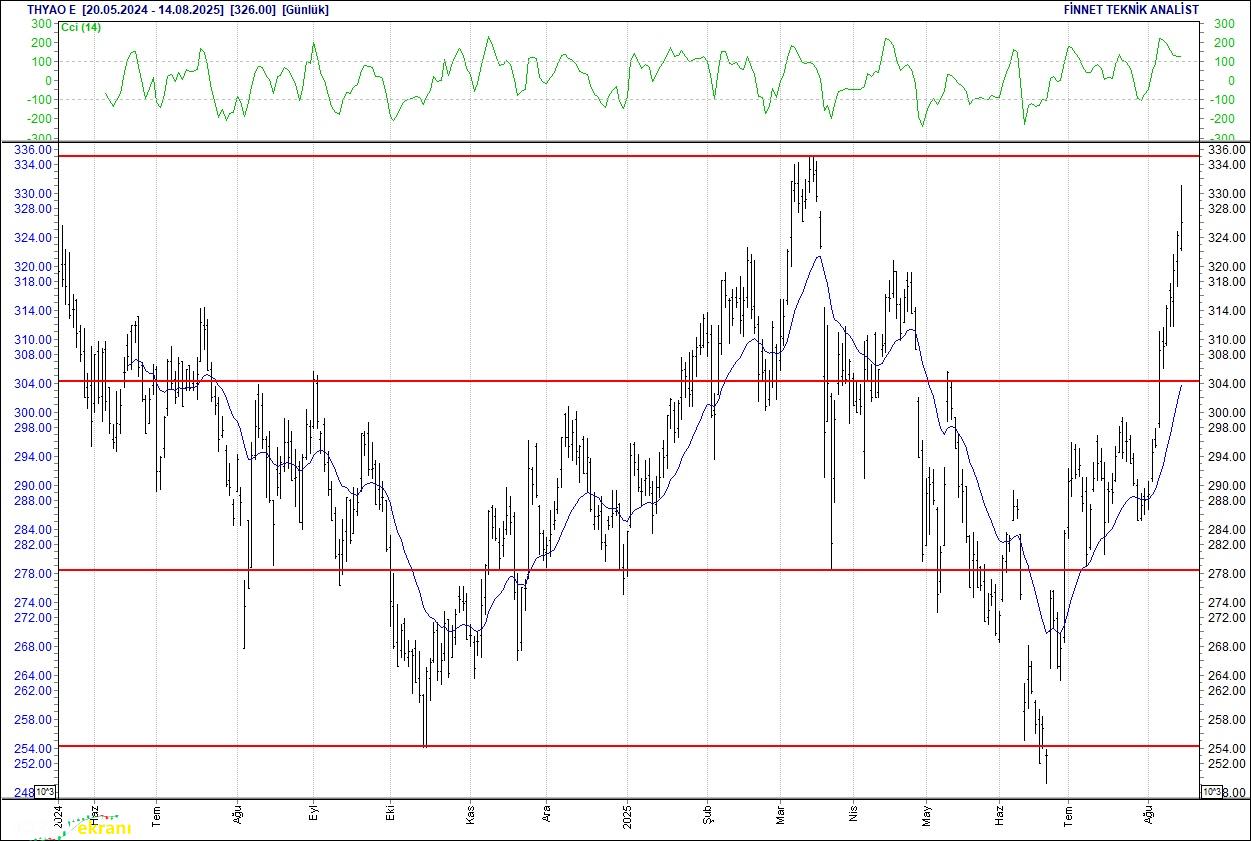Click the last price value [326.00]
Viewport: 1251px width, 841px height.
[x=253, y=10]
